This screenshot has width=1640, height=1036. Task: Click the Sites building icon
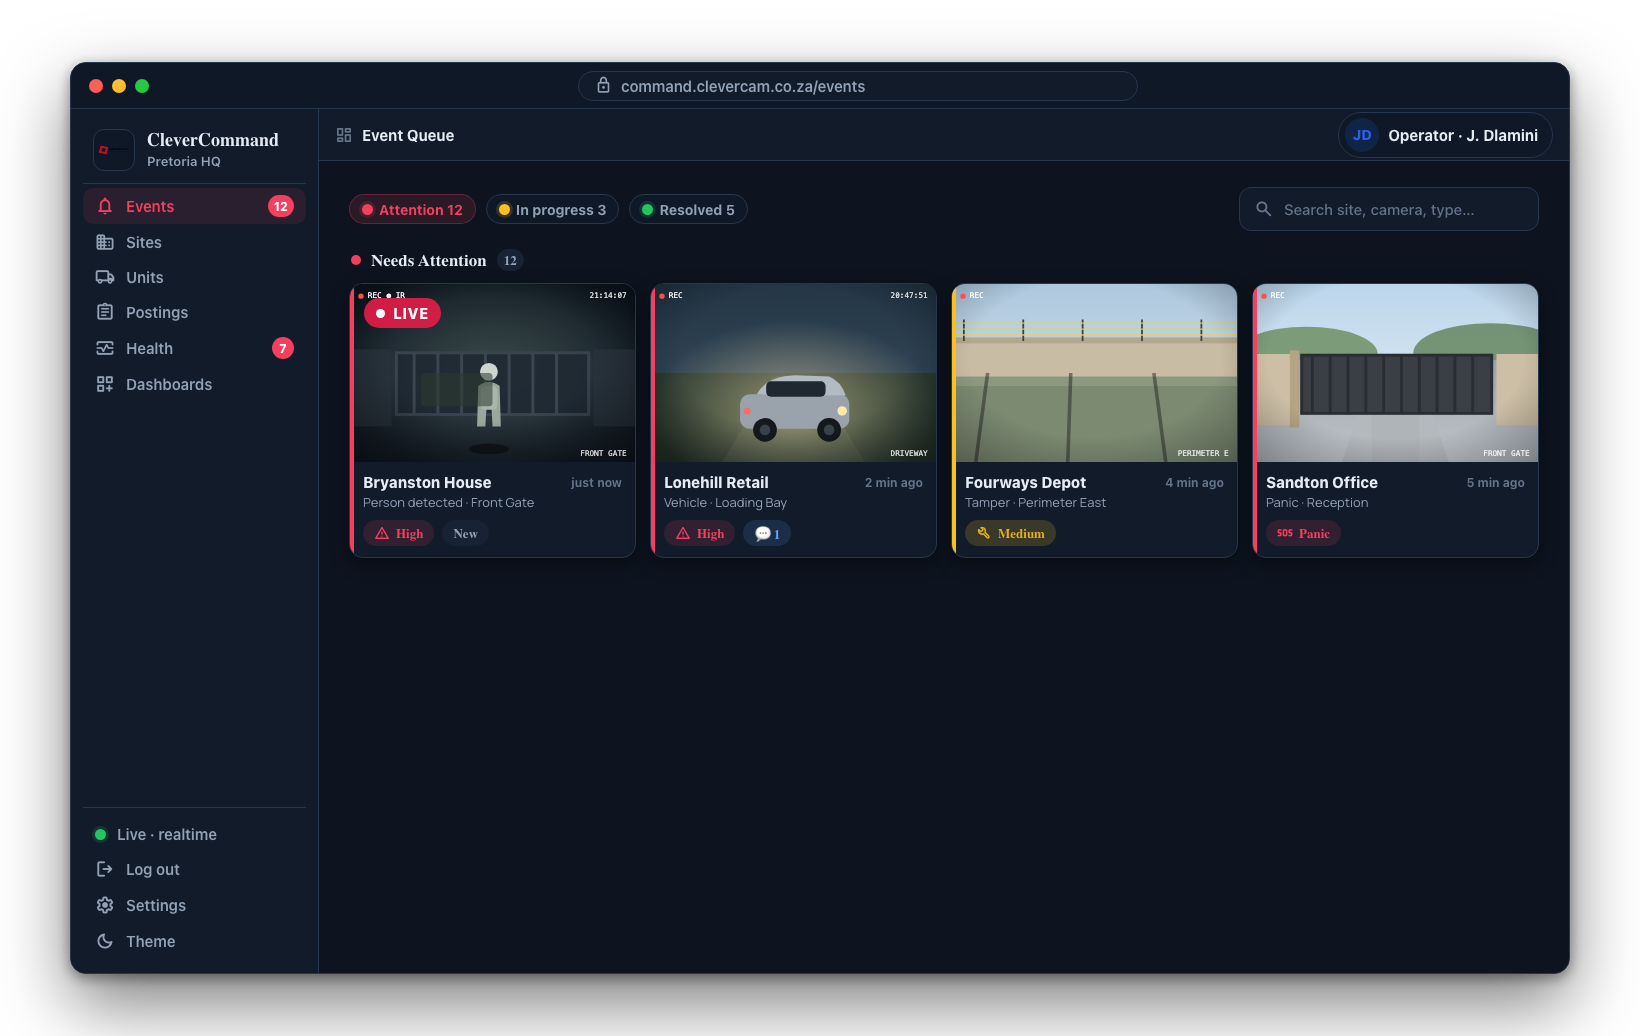(x=105, y=242)
